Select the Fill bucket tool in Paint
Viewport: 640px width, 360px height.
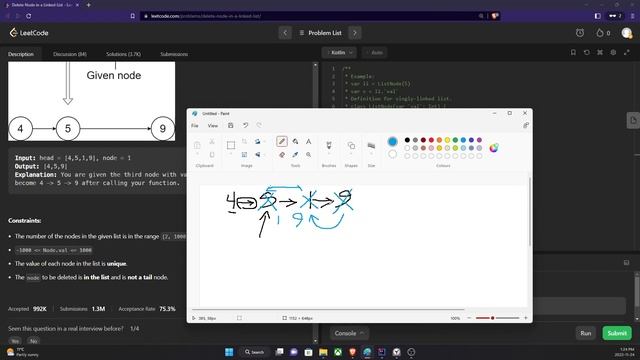pos(295,142)
